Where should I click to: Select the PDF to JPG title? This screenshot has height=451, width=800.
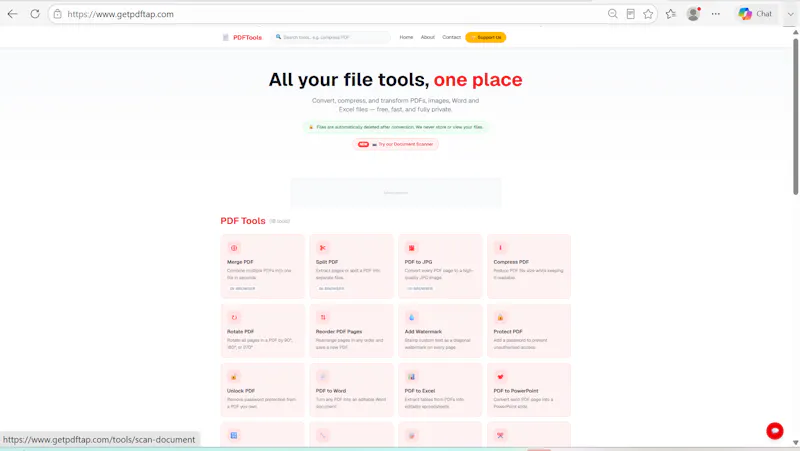(x=418, y=262)
